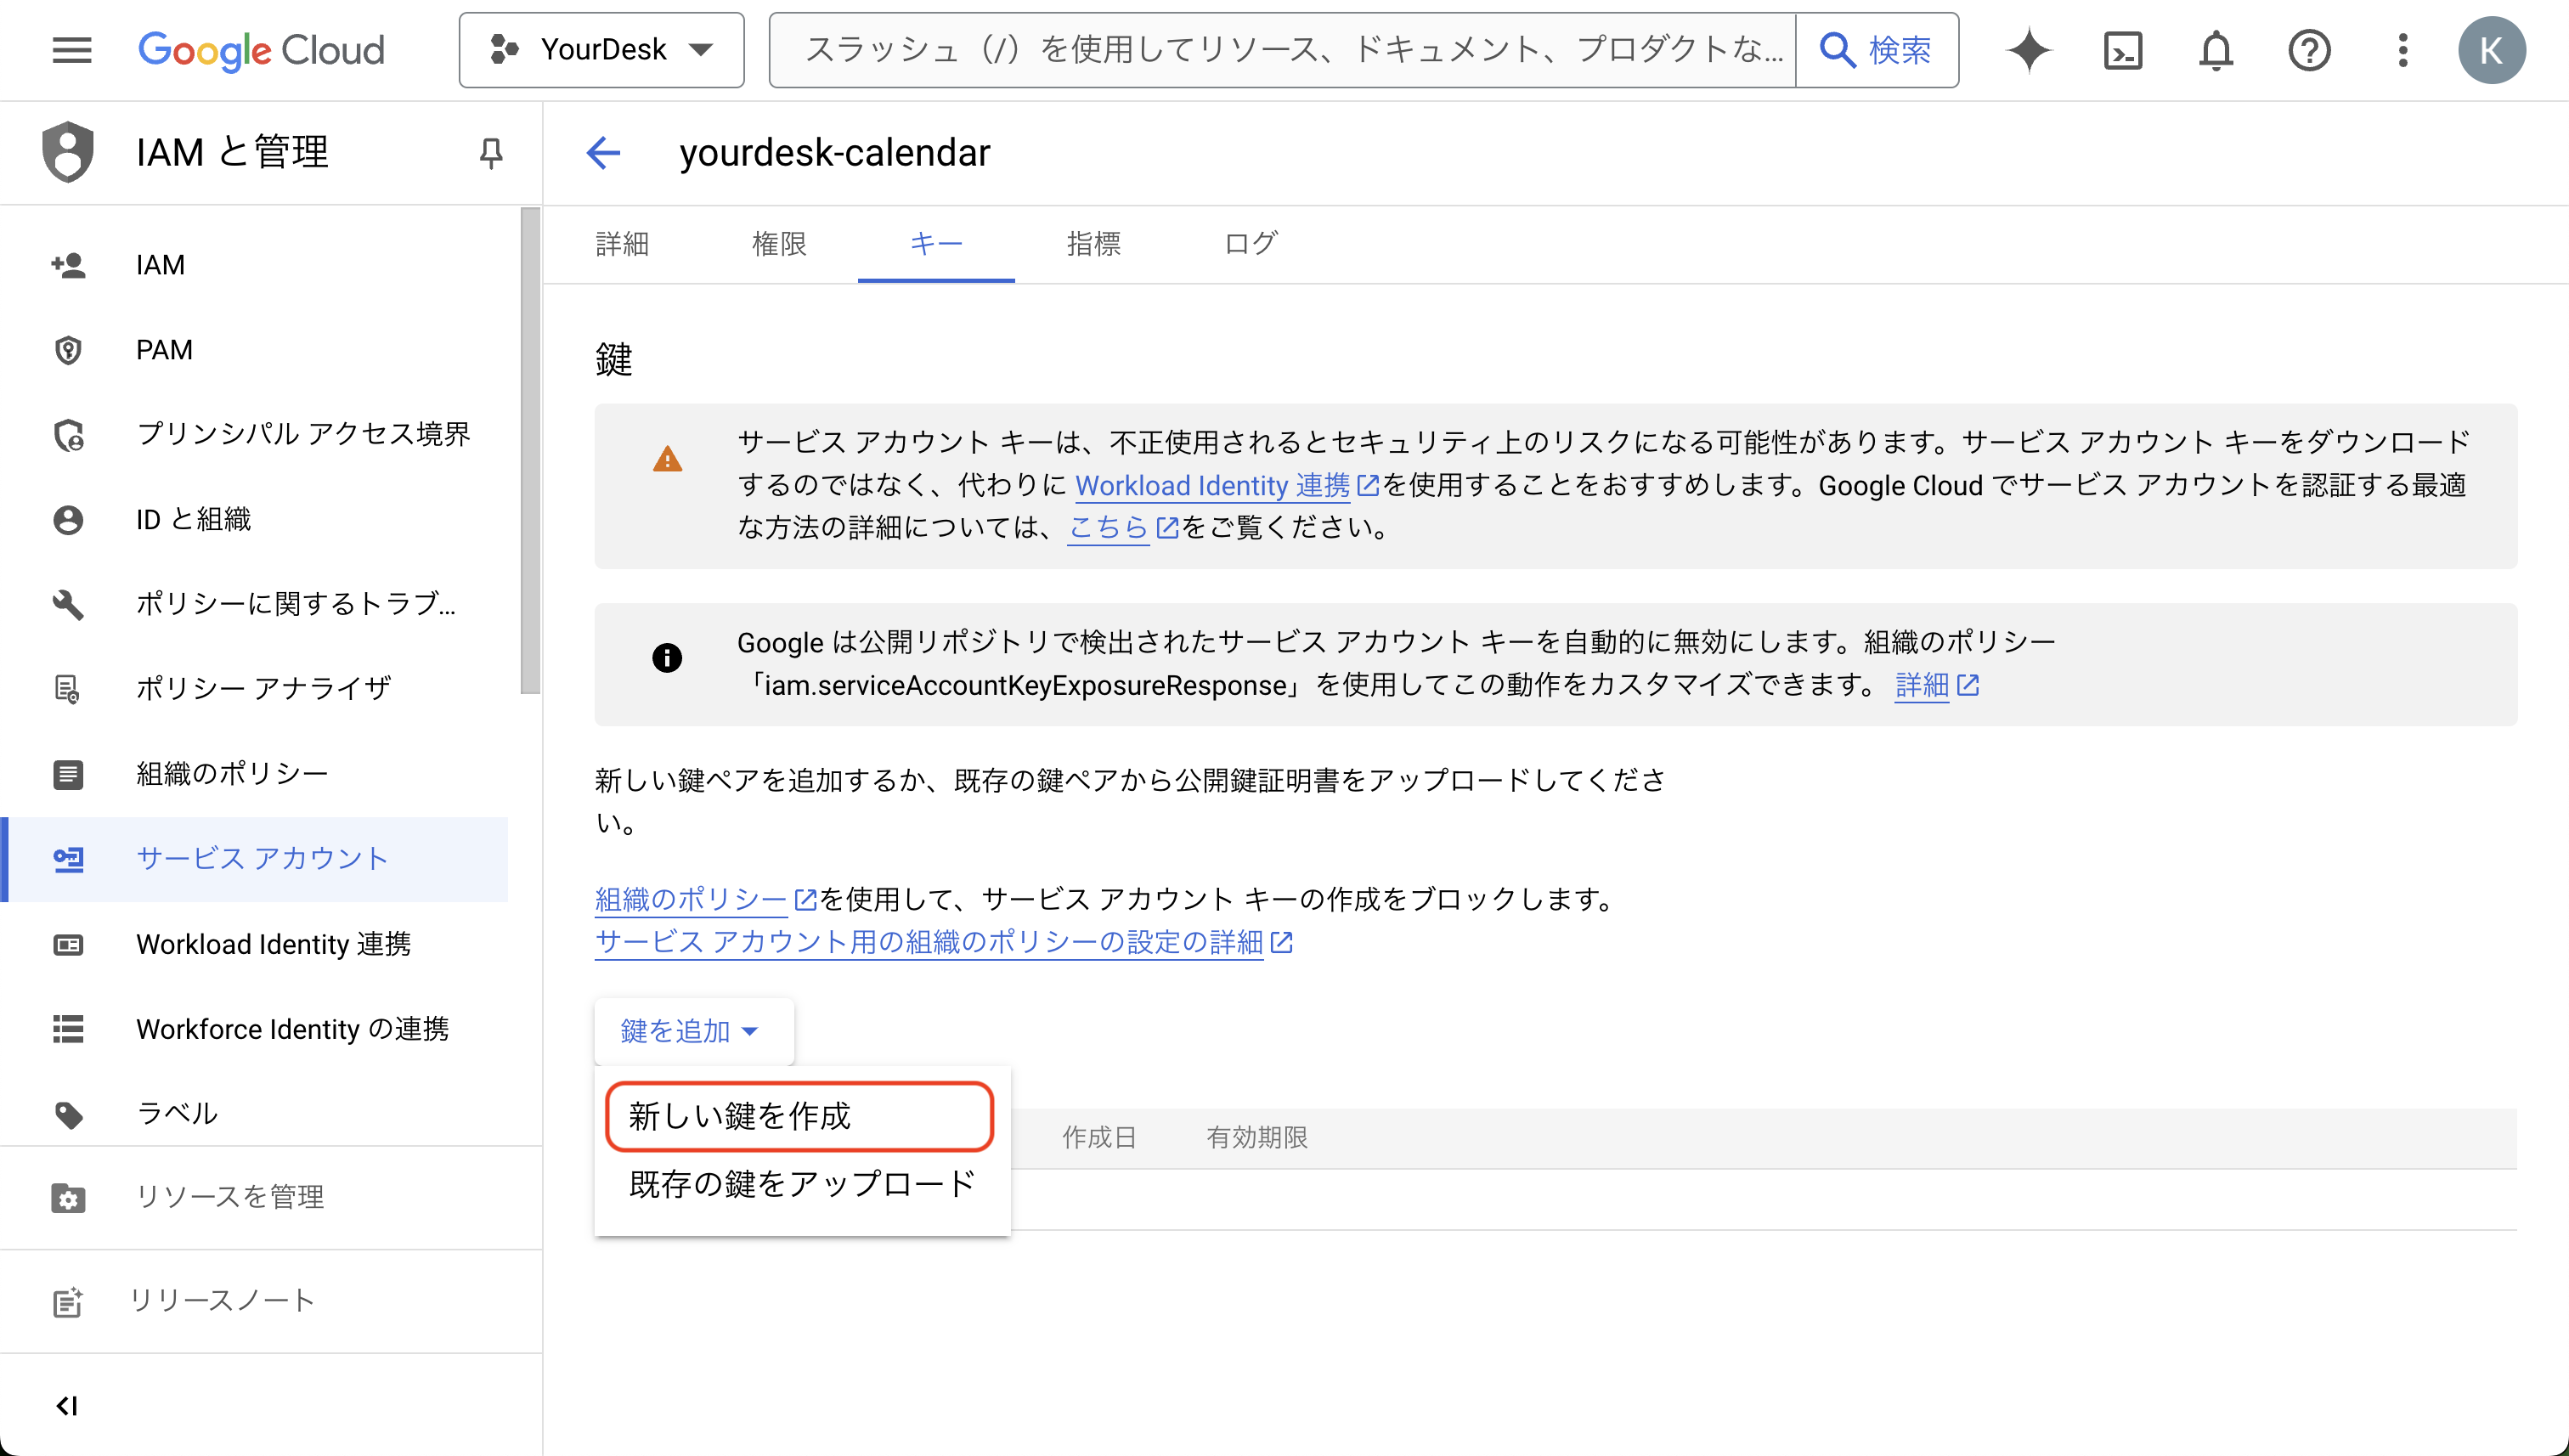Screen dimensions: 2569x1456
Task: Open the Workload Identity 連携 warning link
Action: (1226, 486)
